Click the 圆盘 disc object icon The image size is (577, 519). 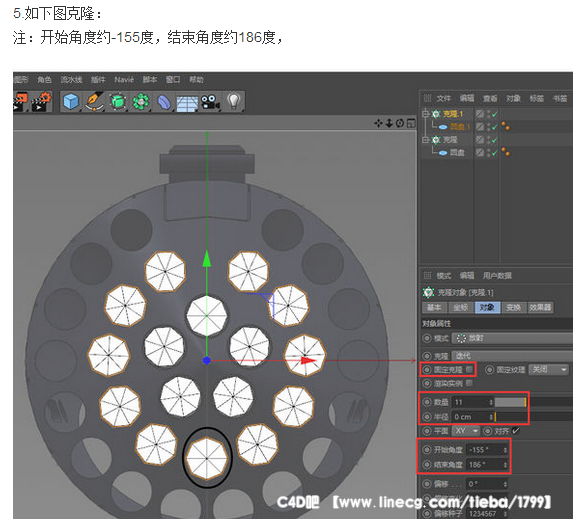(443, 152)
